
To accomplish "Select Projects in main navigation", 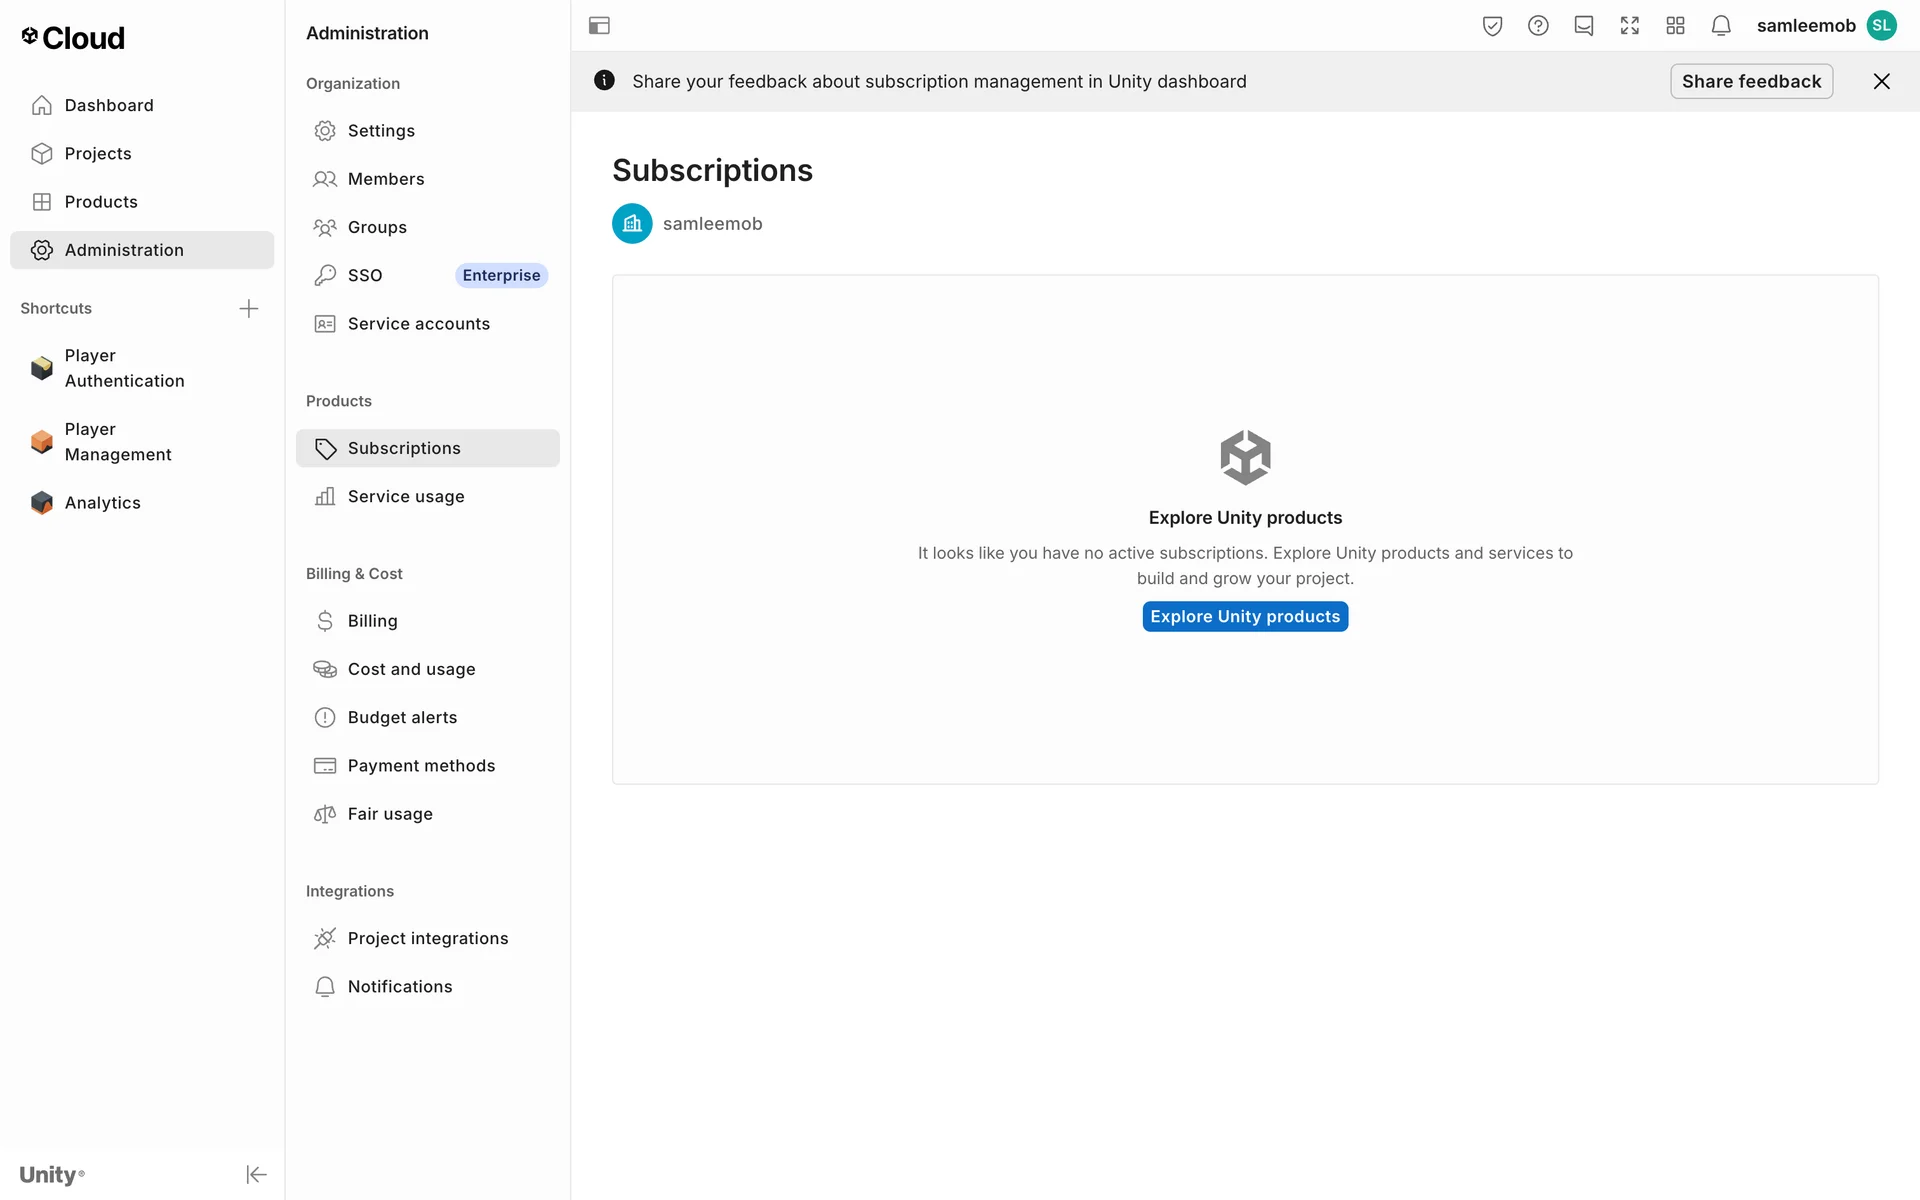I will (98, 153).
